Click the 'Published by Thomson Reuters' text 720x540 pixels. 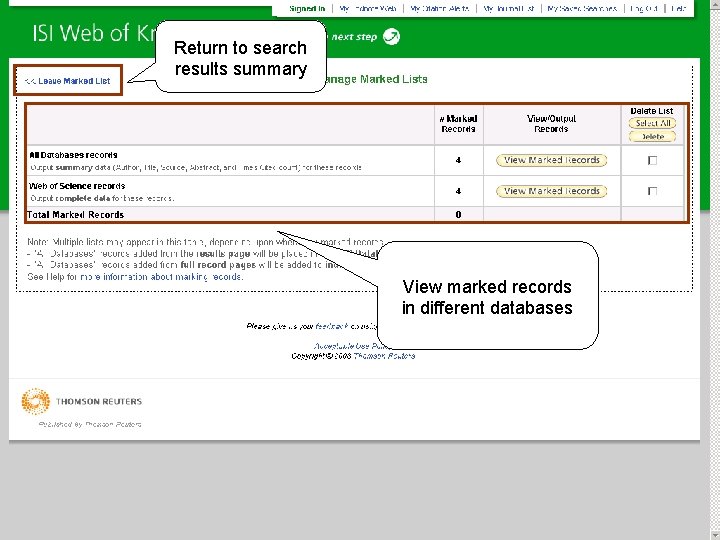(90, 424)
